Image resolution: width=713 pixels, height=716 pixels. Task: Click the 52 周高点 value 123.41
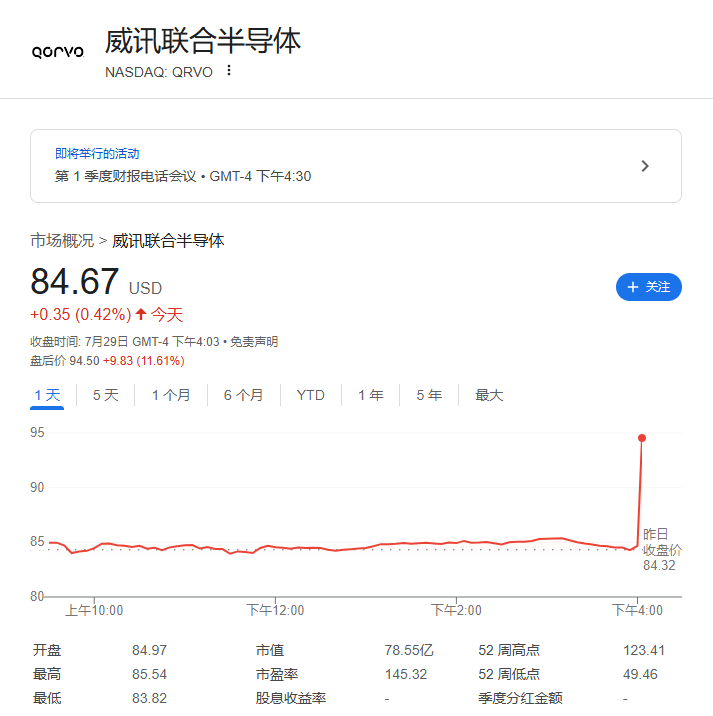click(644, 650)
